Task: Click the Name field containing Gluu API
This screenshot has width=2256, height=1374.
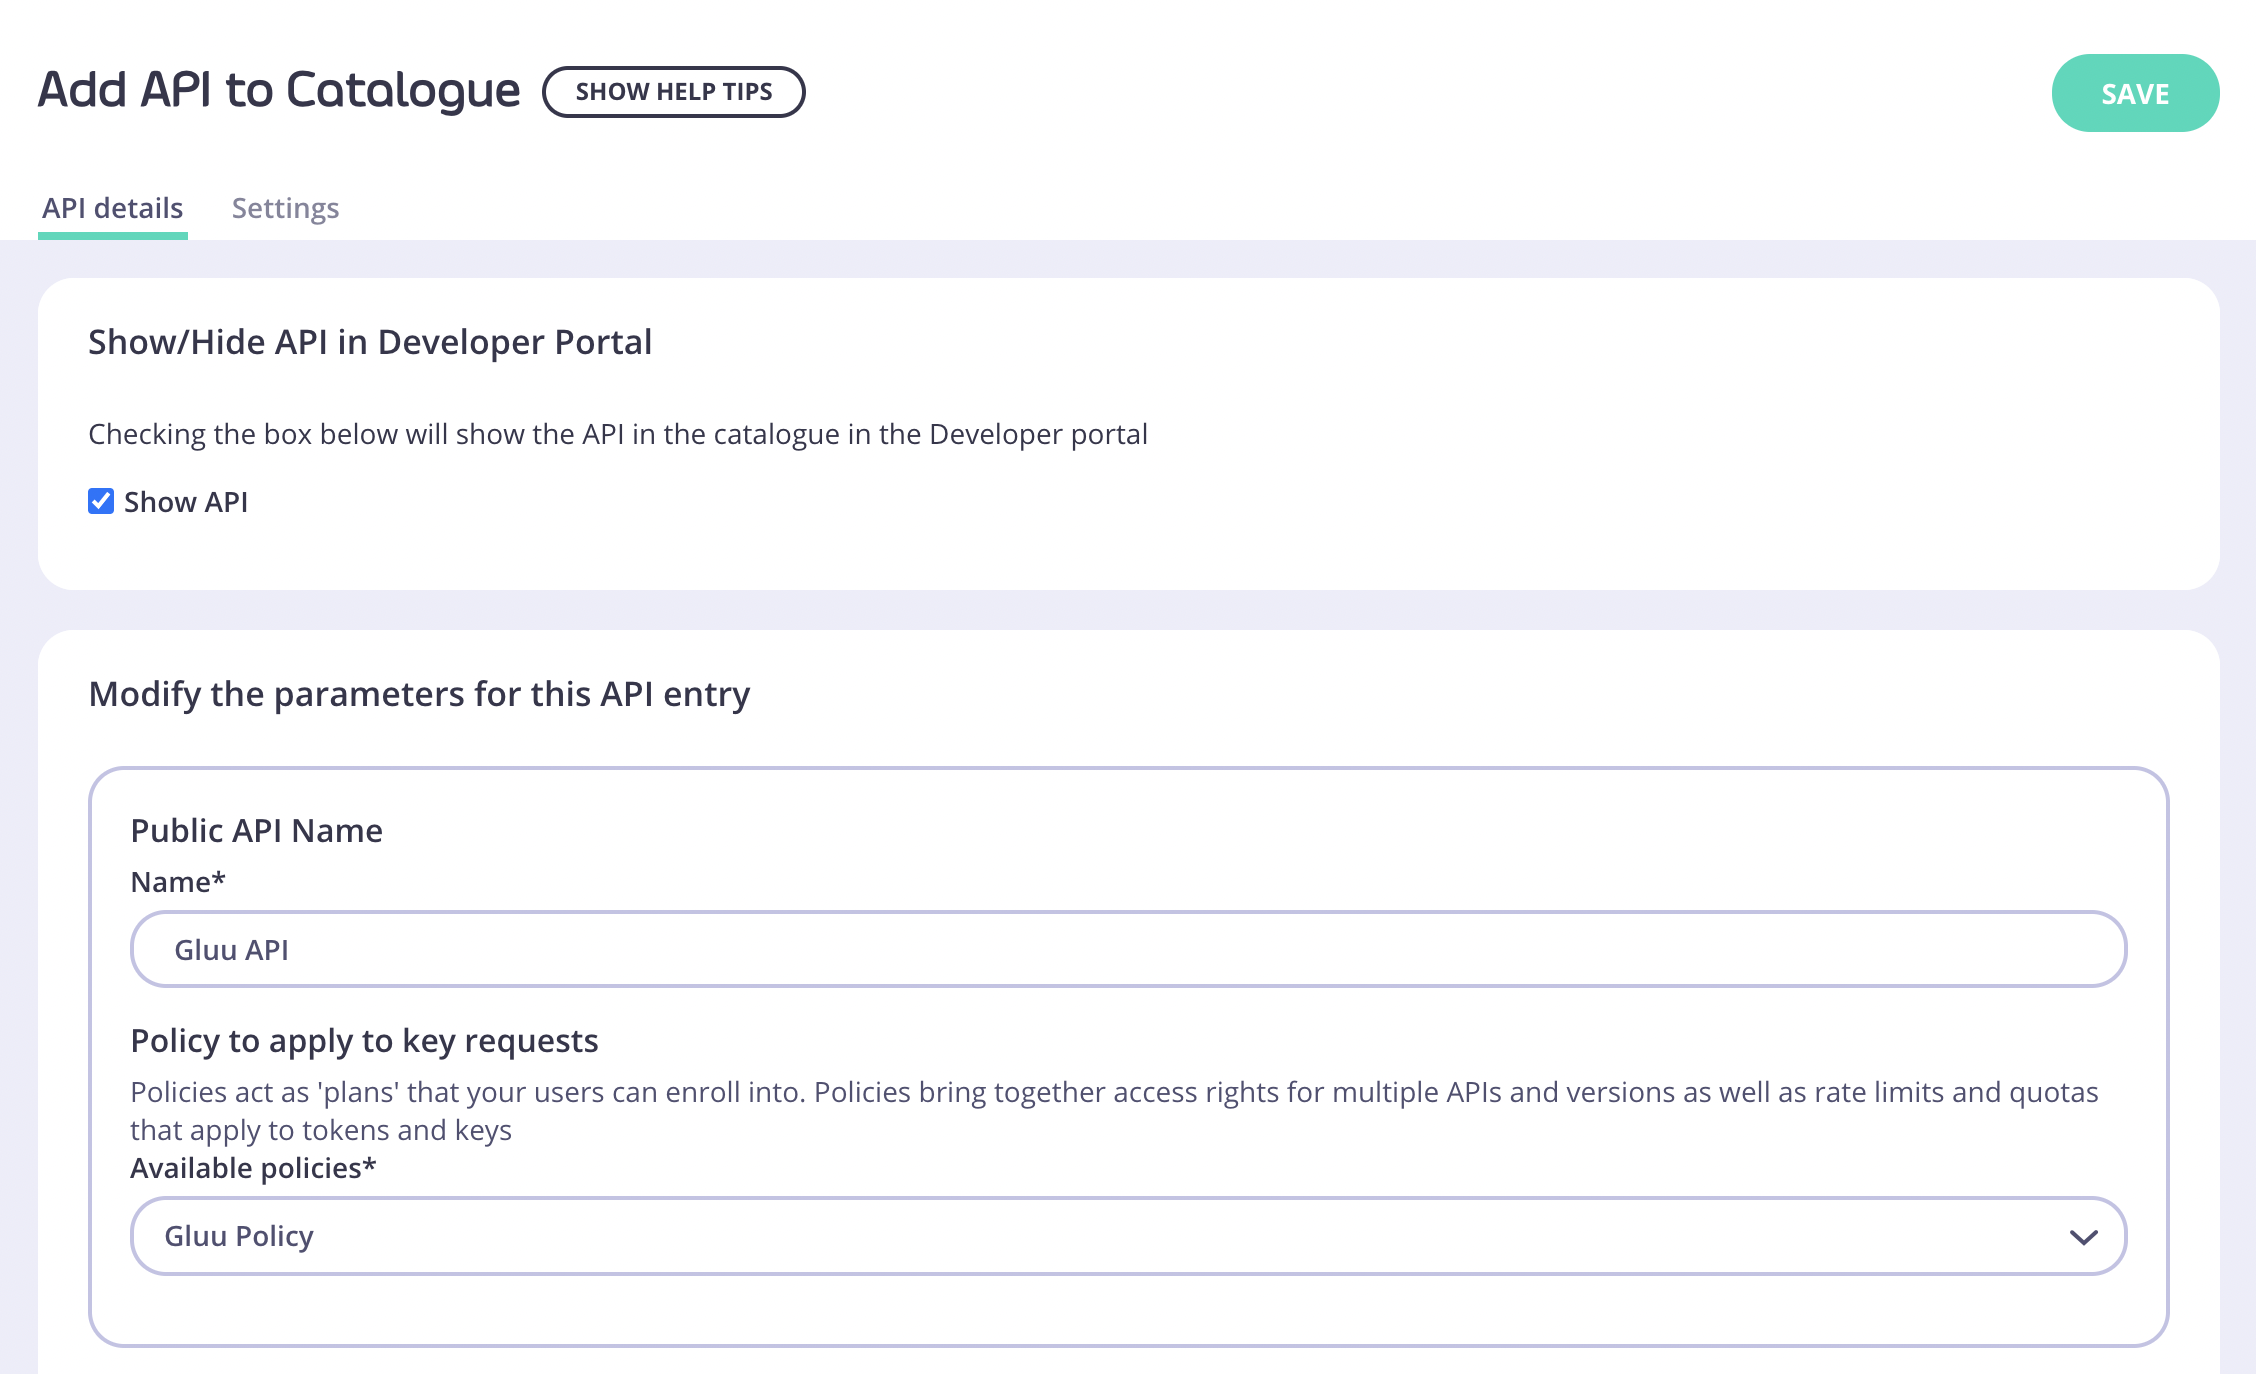Action: (x=1128, y=949)
